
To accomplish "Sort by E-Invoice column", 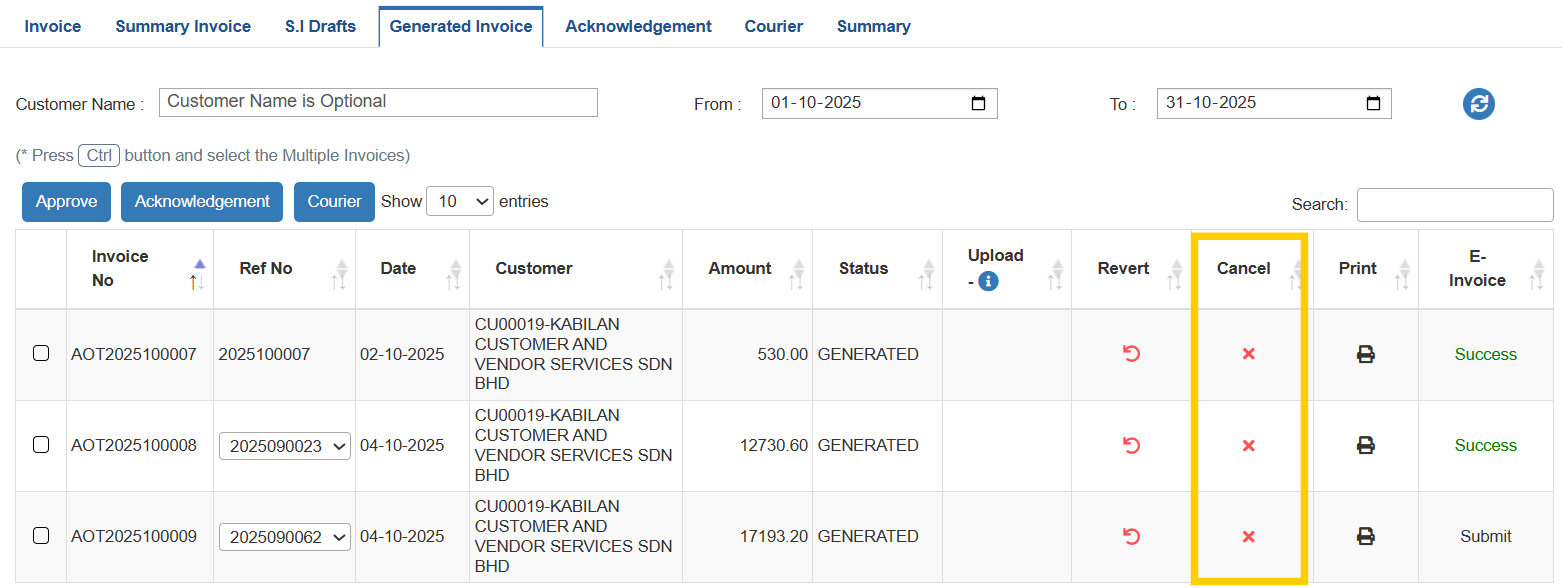I will point(1486,269).
